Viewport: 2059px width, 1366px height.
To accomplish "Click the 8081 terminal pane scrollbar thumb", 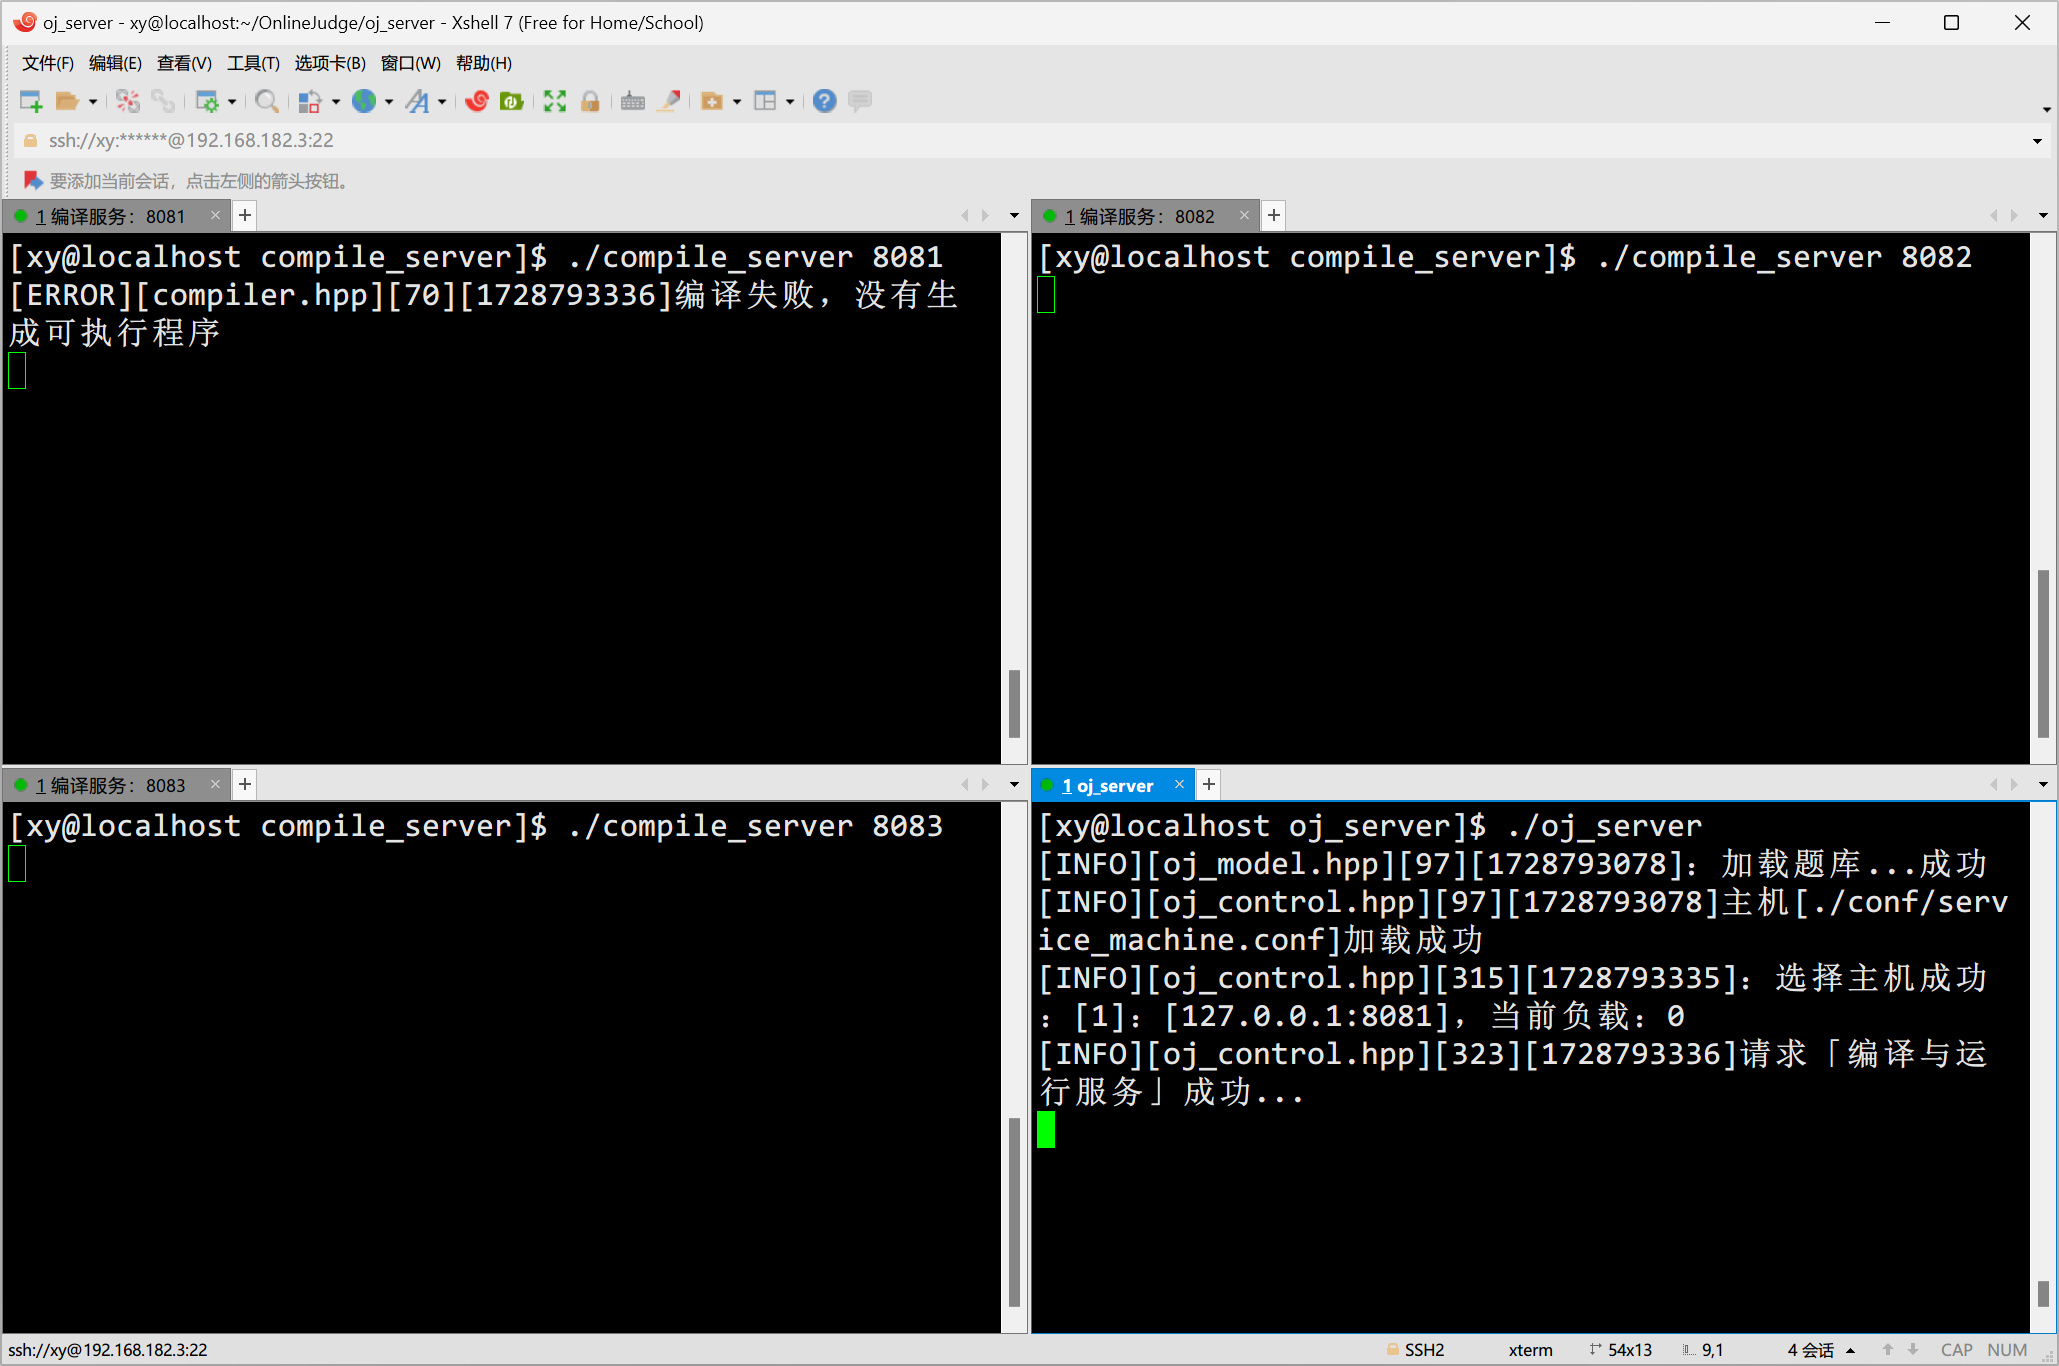I will click(x=1014, y=703).
